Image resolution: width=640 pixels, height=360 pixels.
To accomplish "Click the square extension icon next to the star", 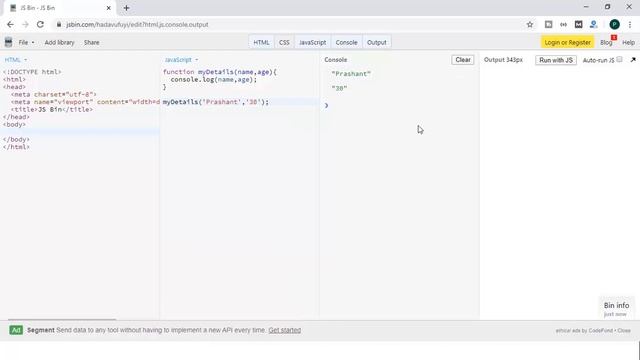I will 549,24.
